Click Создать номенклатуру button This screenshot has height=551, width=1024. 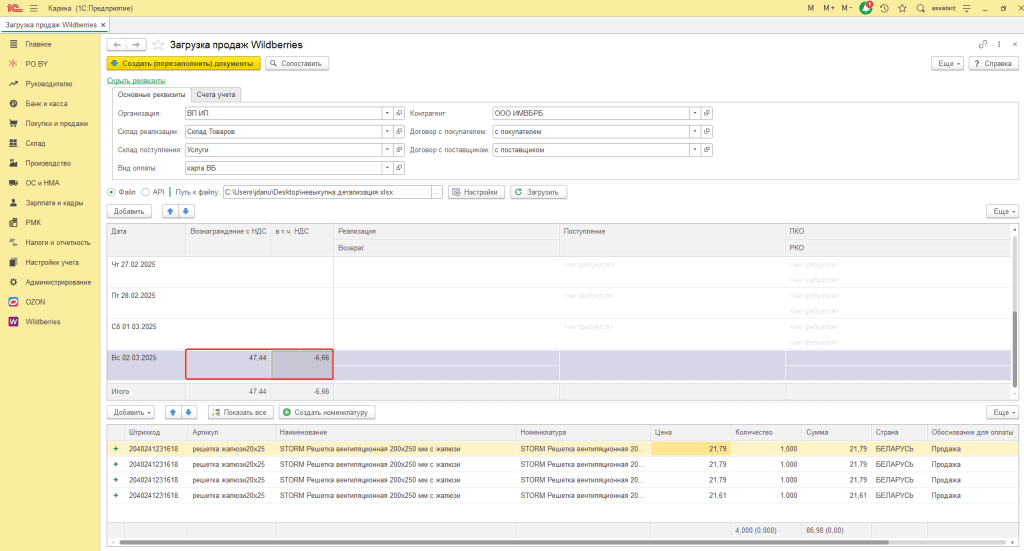point(327,413)
